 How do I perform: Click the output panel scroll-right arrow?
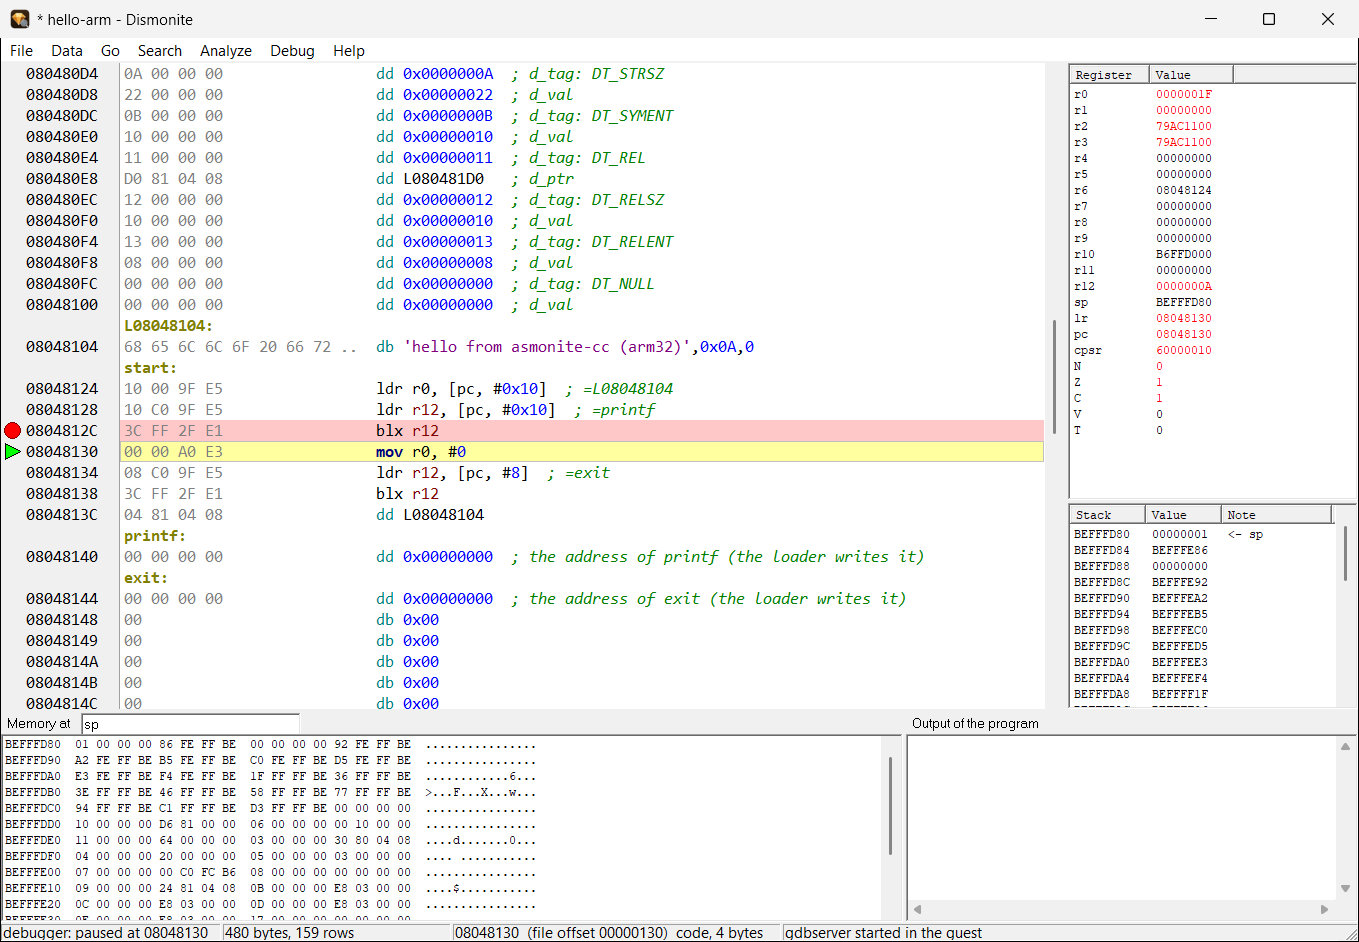click(x=1325, y=910)
